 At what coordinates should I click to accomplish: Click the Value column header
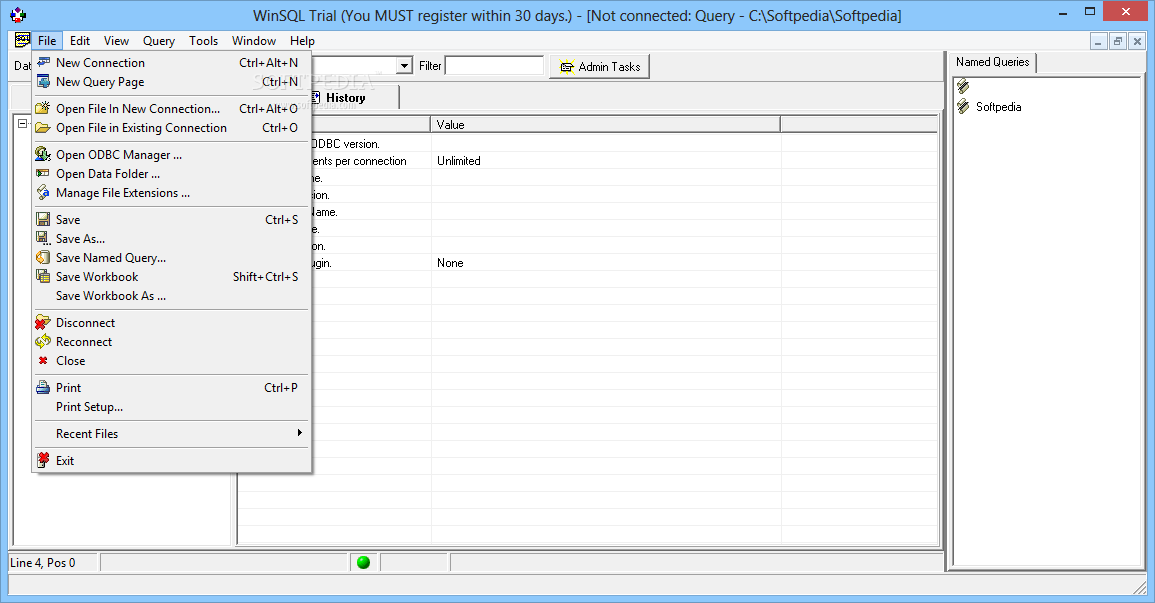[605, 124]
